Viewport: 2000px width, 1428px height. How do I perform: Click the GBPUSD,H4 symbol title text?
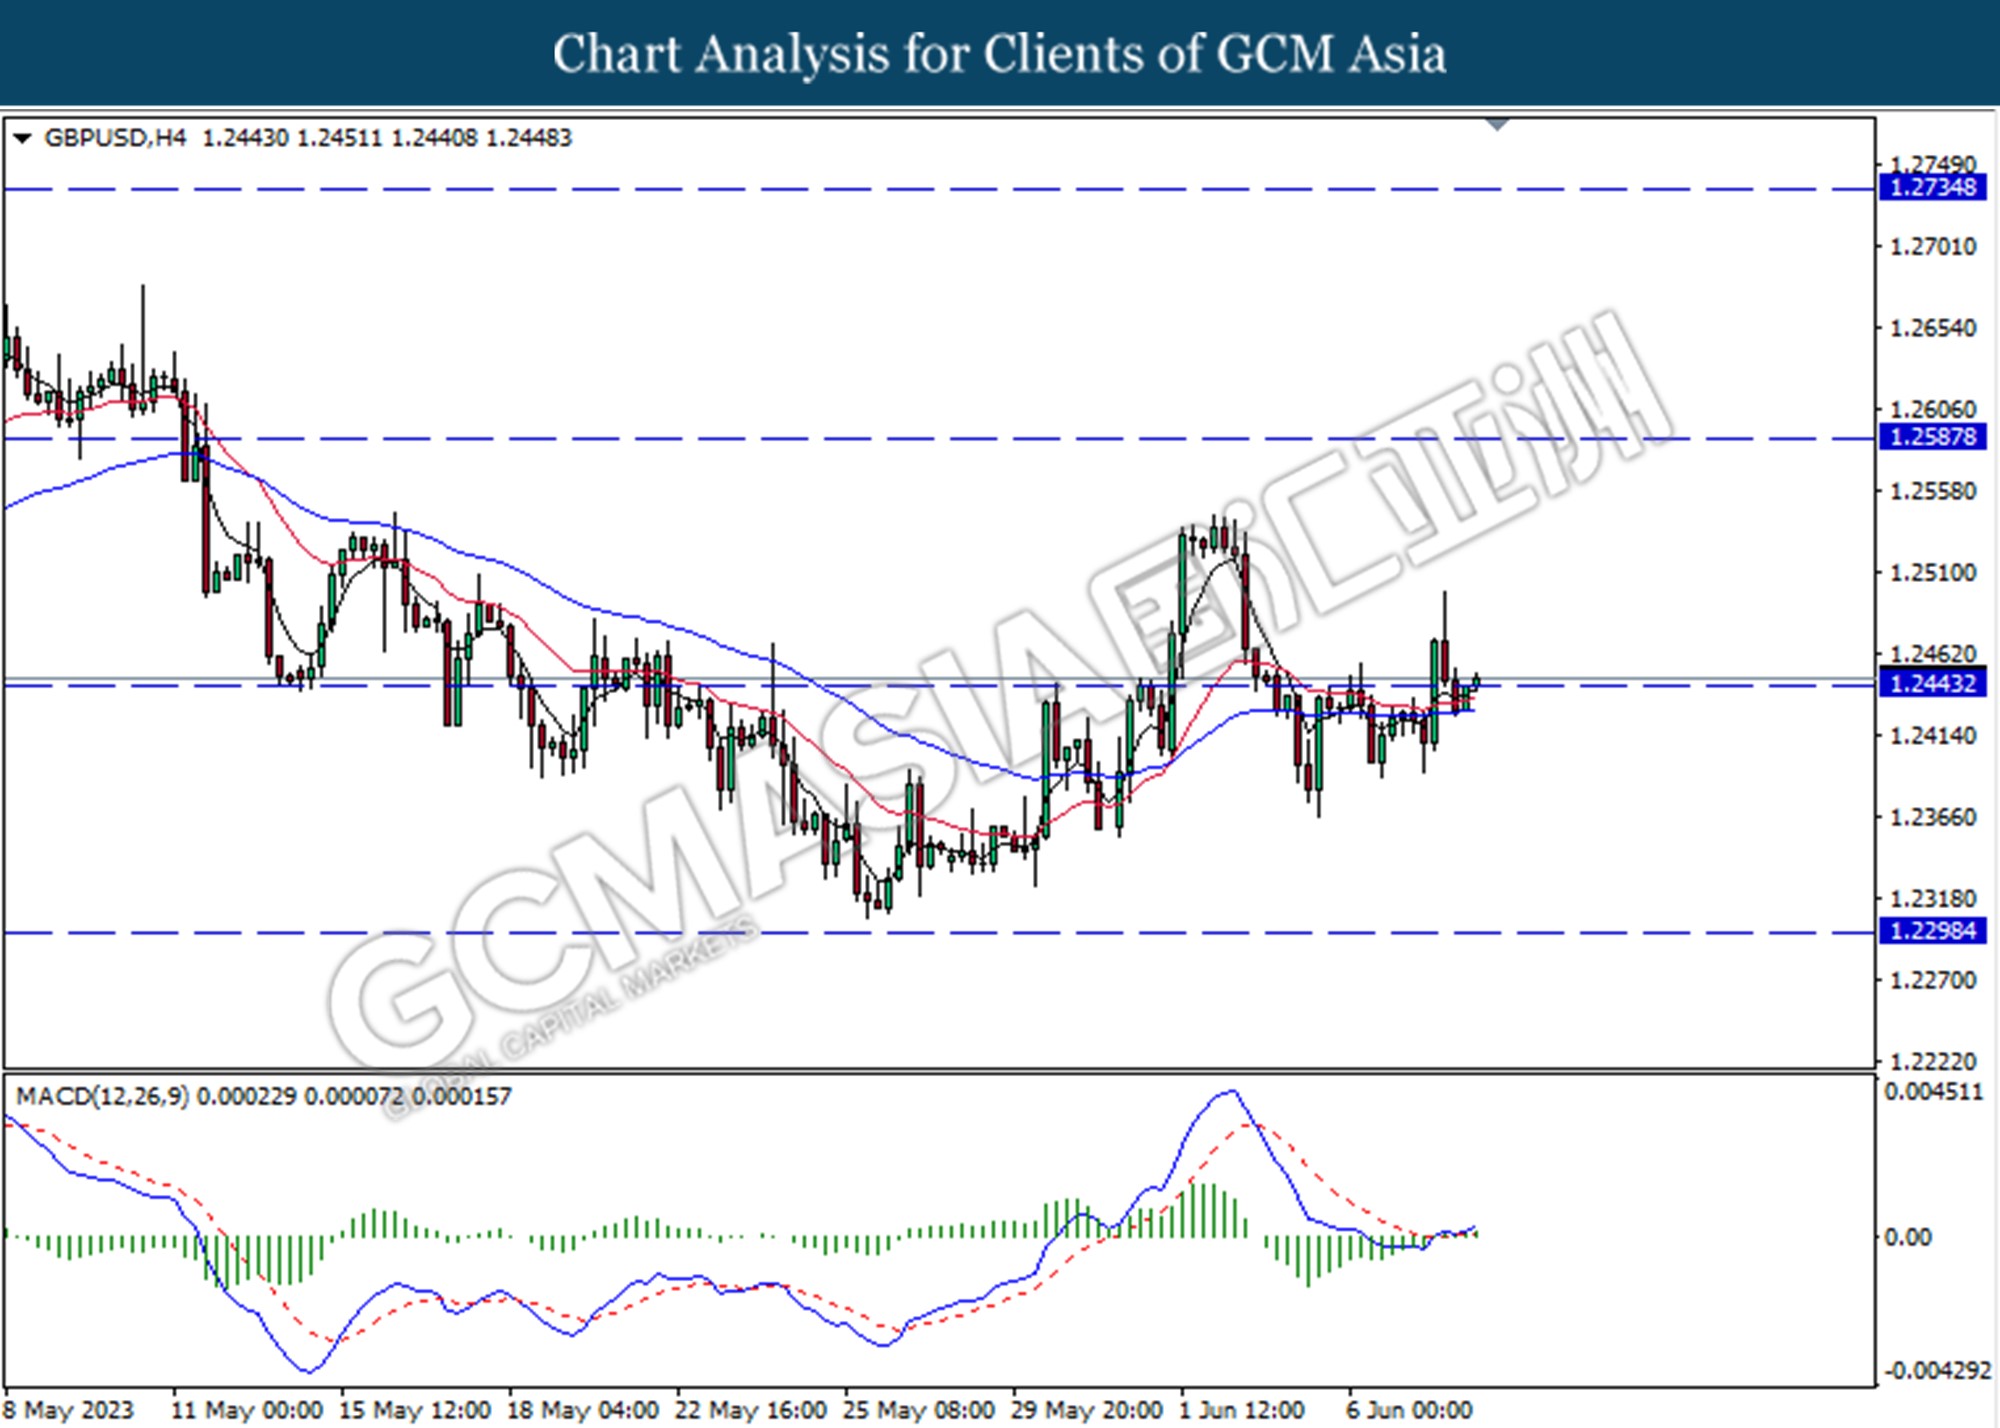115,138
